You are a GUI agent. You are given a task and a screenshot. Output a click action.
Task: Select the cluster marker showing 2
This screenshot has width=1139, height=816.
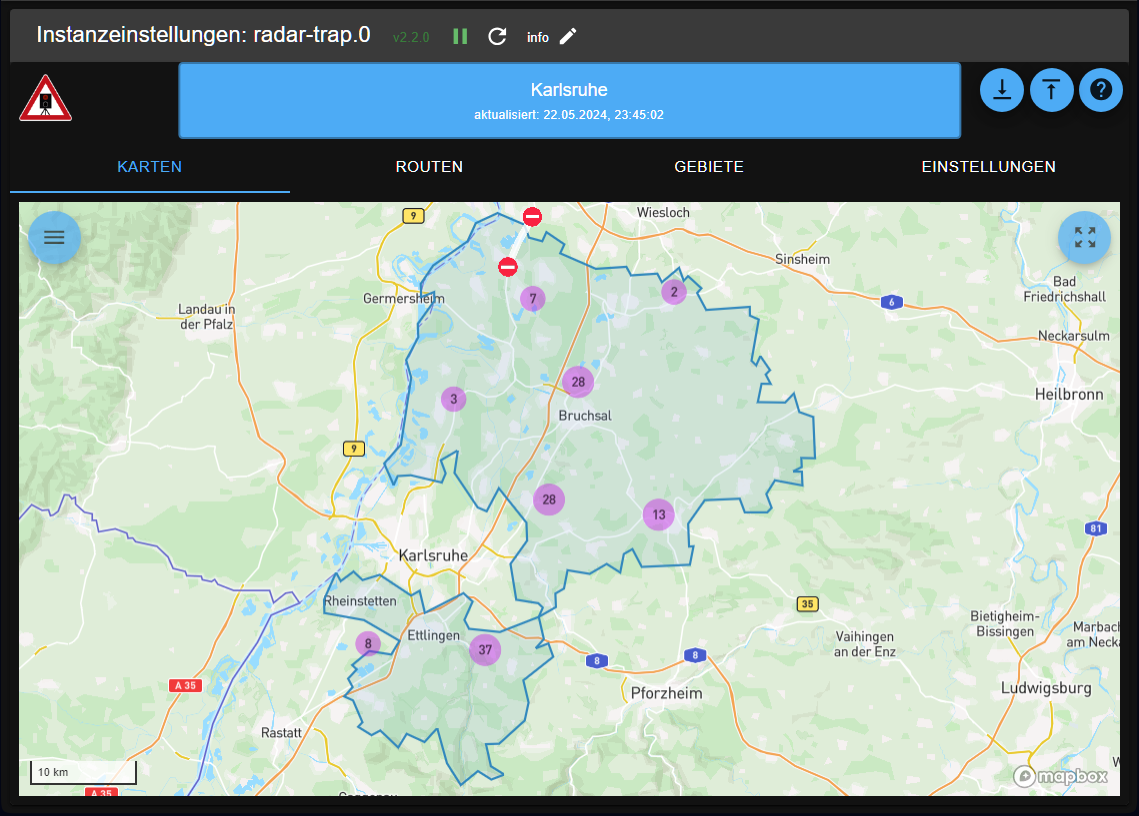point(674,292)
